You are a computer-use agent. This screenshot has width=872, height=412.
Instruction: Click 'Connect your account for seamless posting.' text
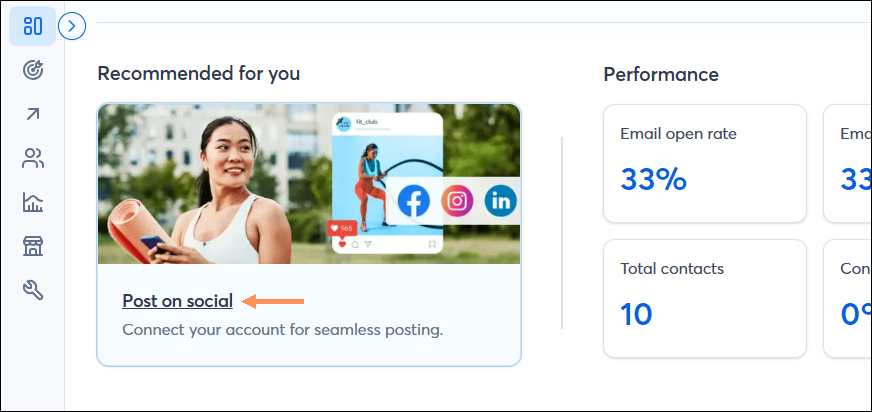coord(283,330)
